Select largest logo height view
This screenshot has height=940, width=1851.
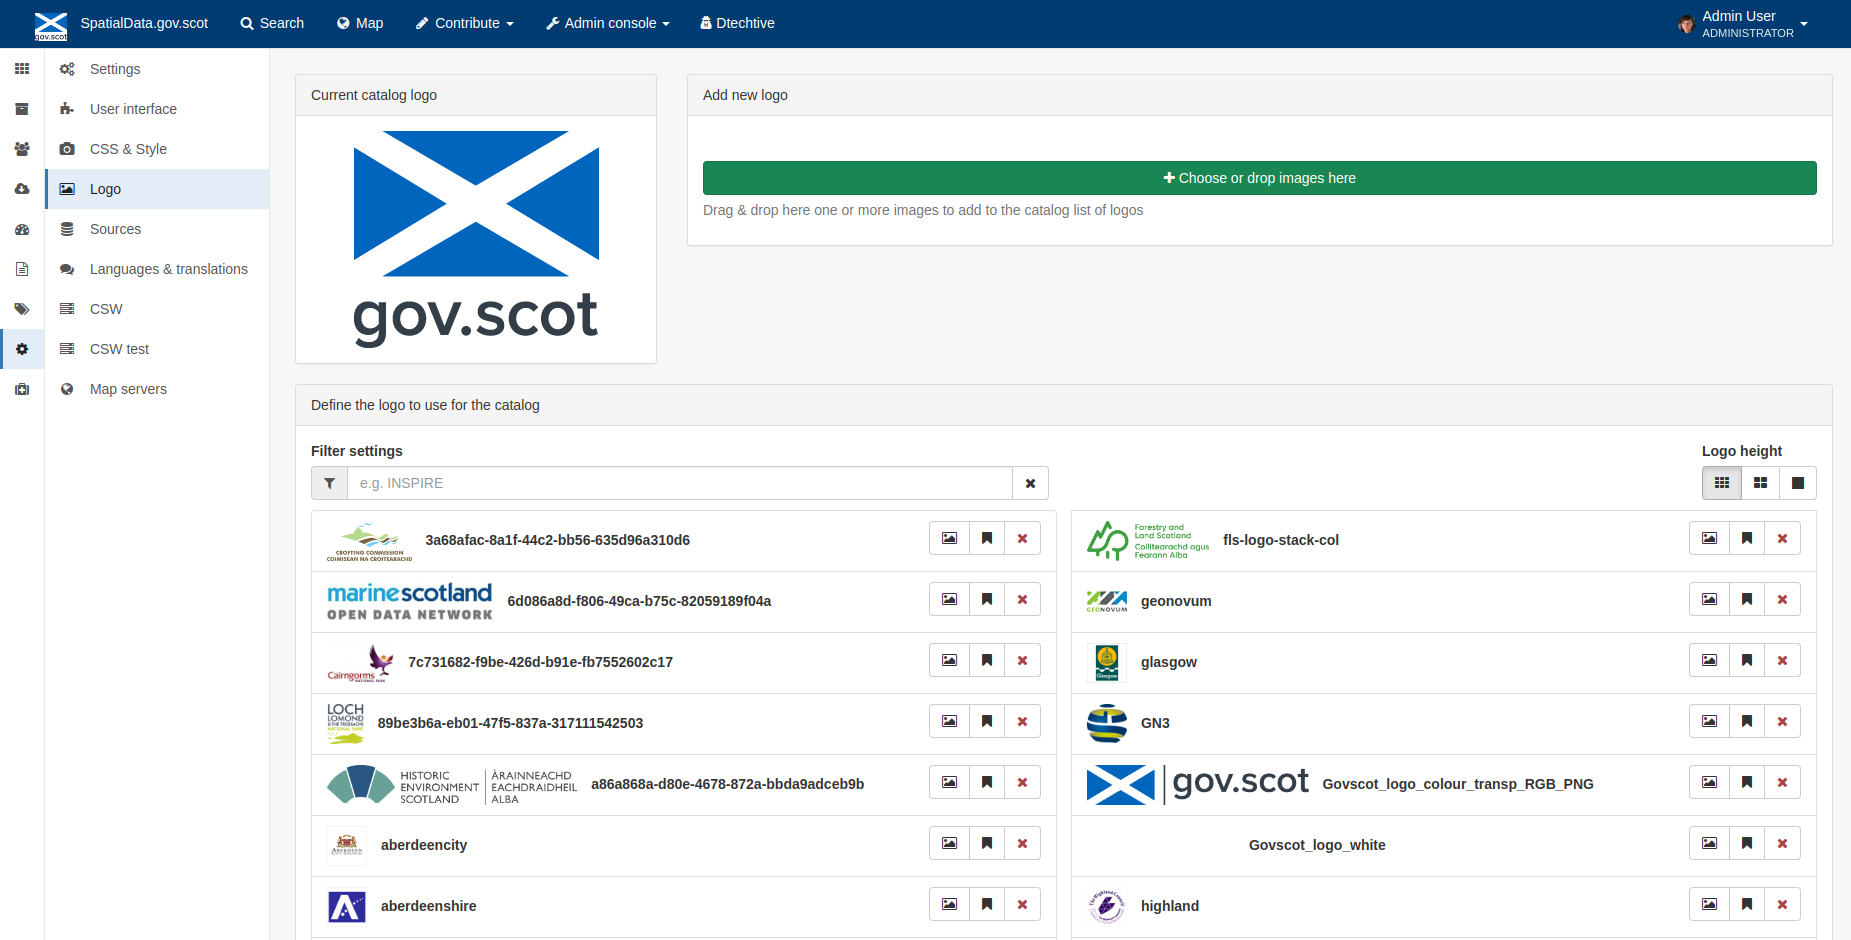[1798, 483]
